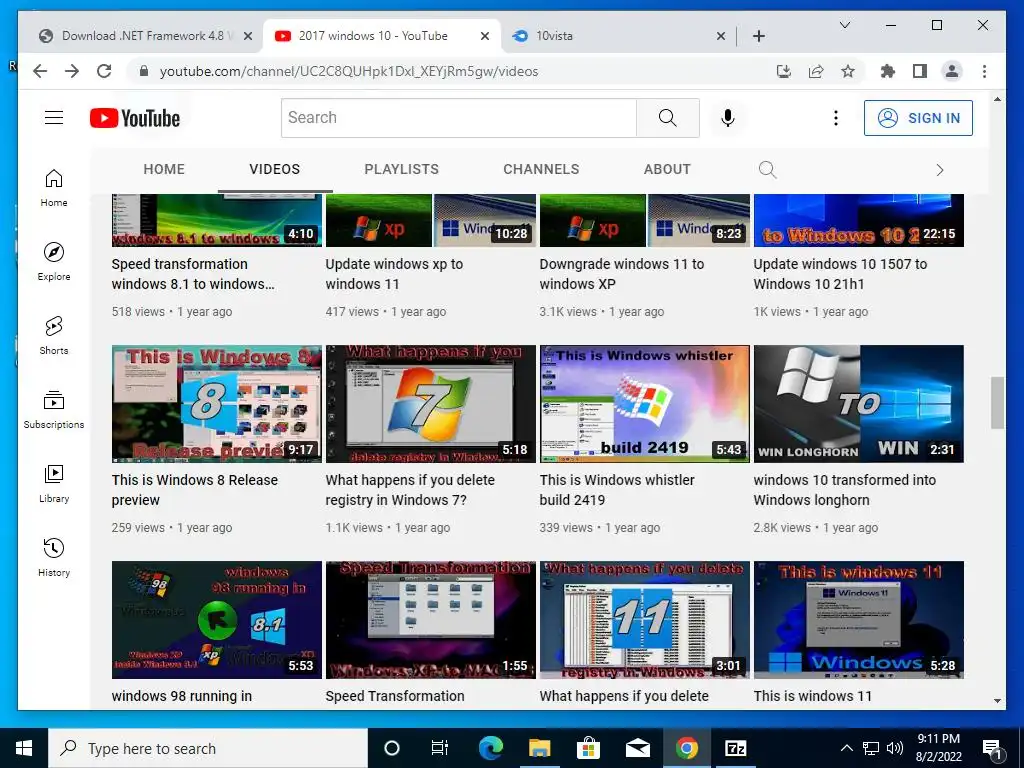Open 7-Zip from the taskbar
Screen dimensions: 1024x768
point(735,748)
